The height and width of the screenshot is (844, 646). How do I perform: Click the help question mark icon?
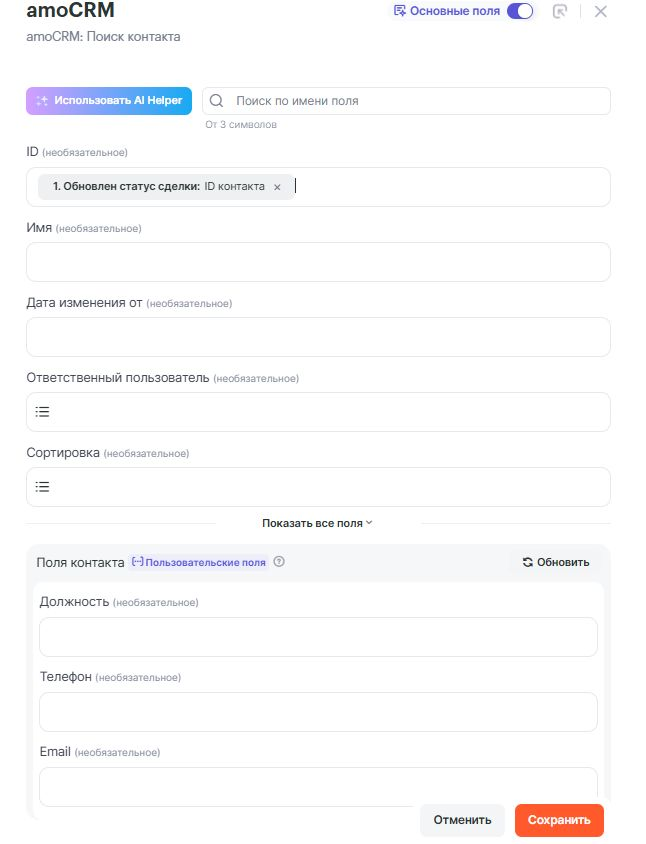click(x=279, y=562)
